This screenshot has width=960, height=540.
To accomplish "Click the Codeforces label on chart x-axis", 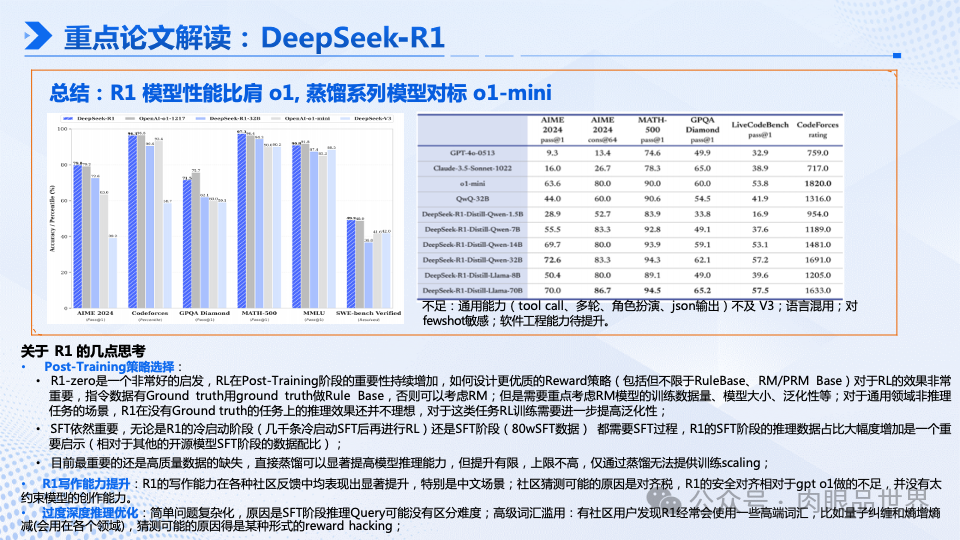I will click(x=150, y=315).
